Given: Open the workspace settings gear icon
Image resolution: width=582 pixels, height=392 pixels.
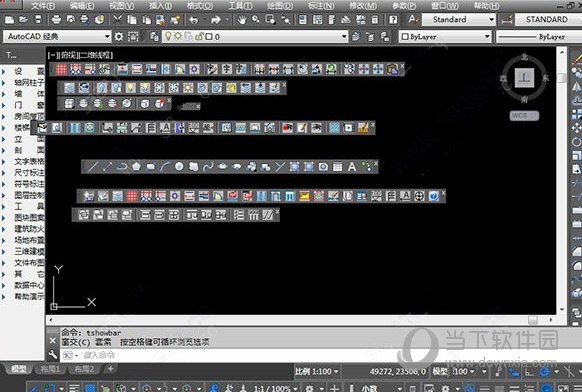Looking at the screenshot, I should pos(119,36).
